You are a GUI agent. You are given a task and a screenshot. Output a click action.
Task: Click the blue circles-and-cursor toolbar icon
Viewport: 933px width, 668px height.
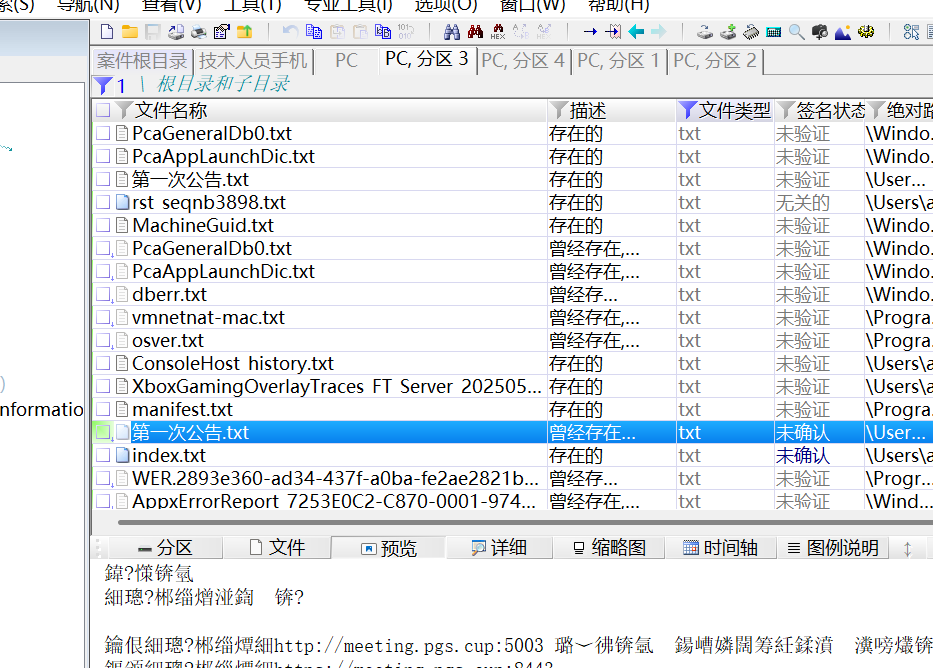(911, 32)
